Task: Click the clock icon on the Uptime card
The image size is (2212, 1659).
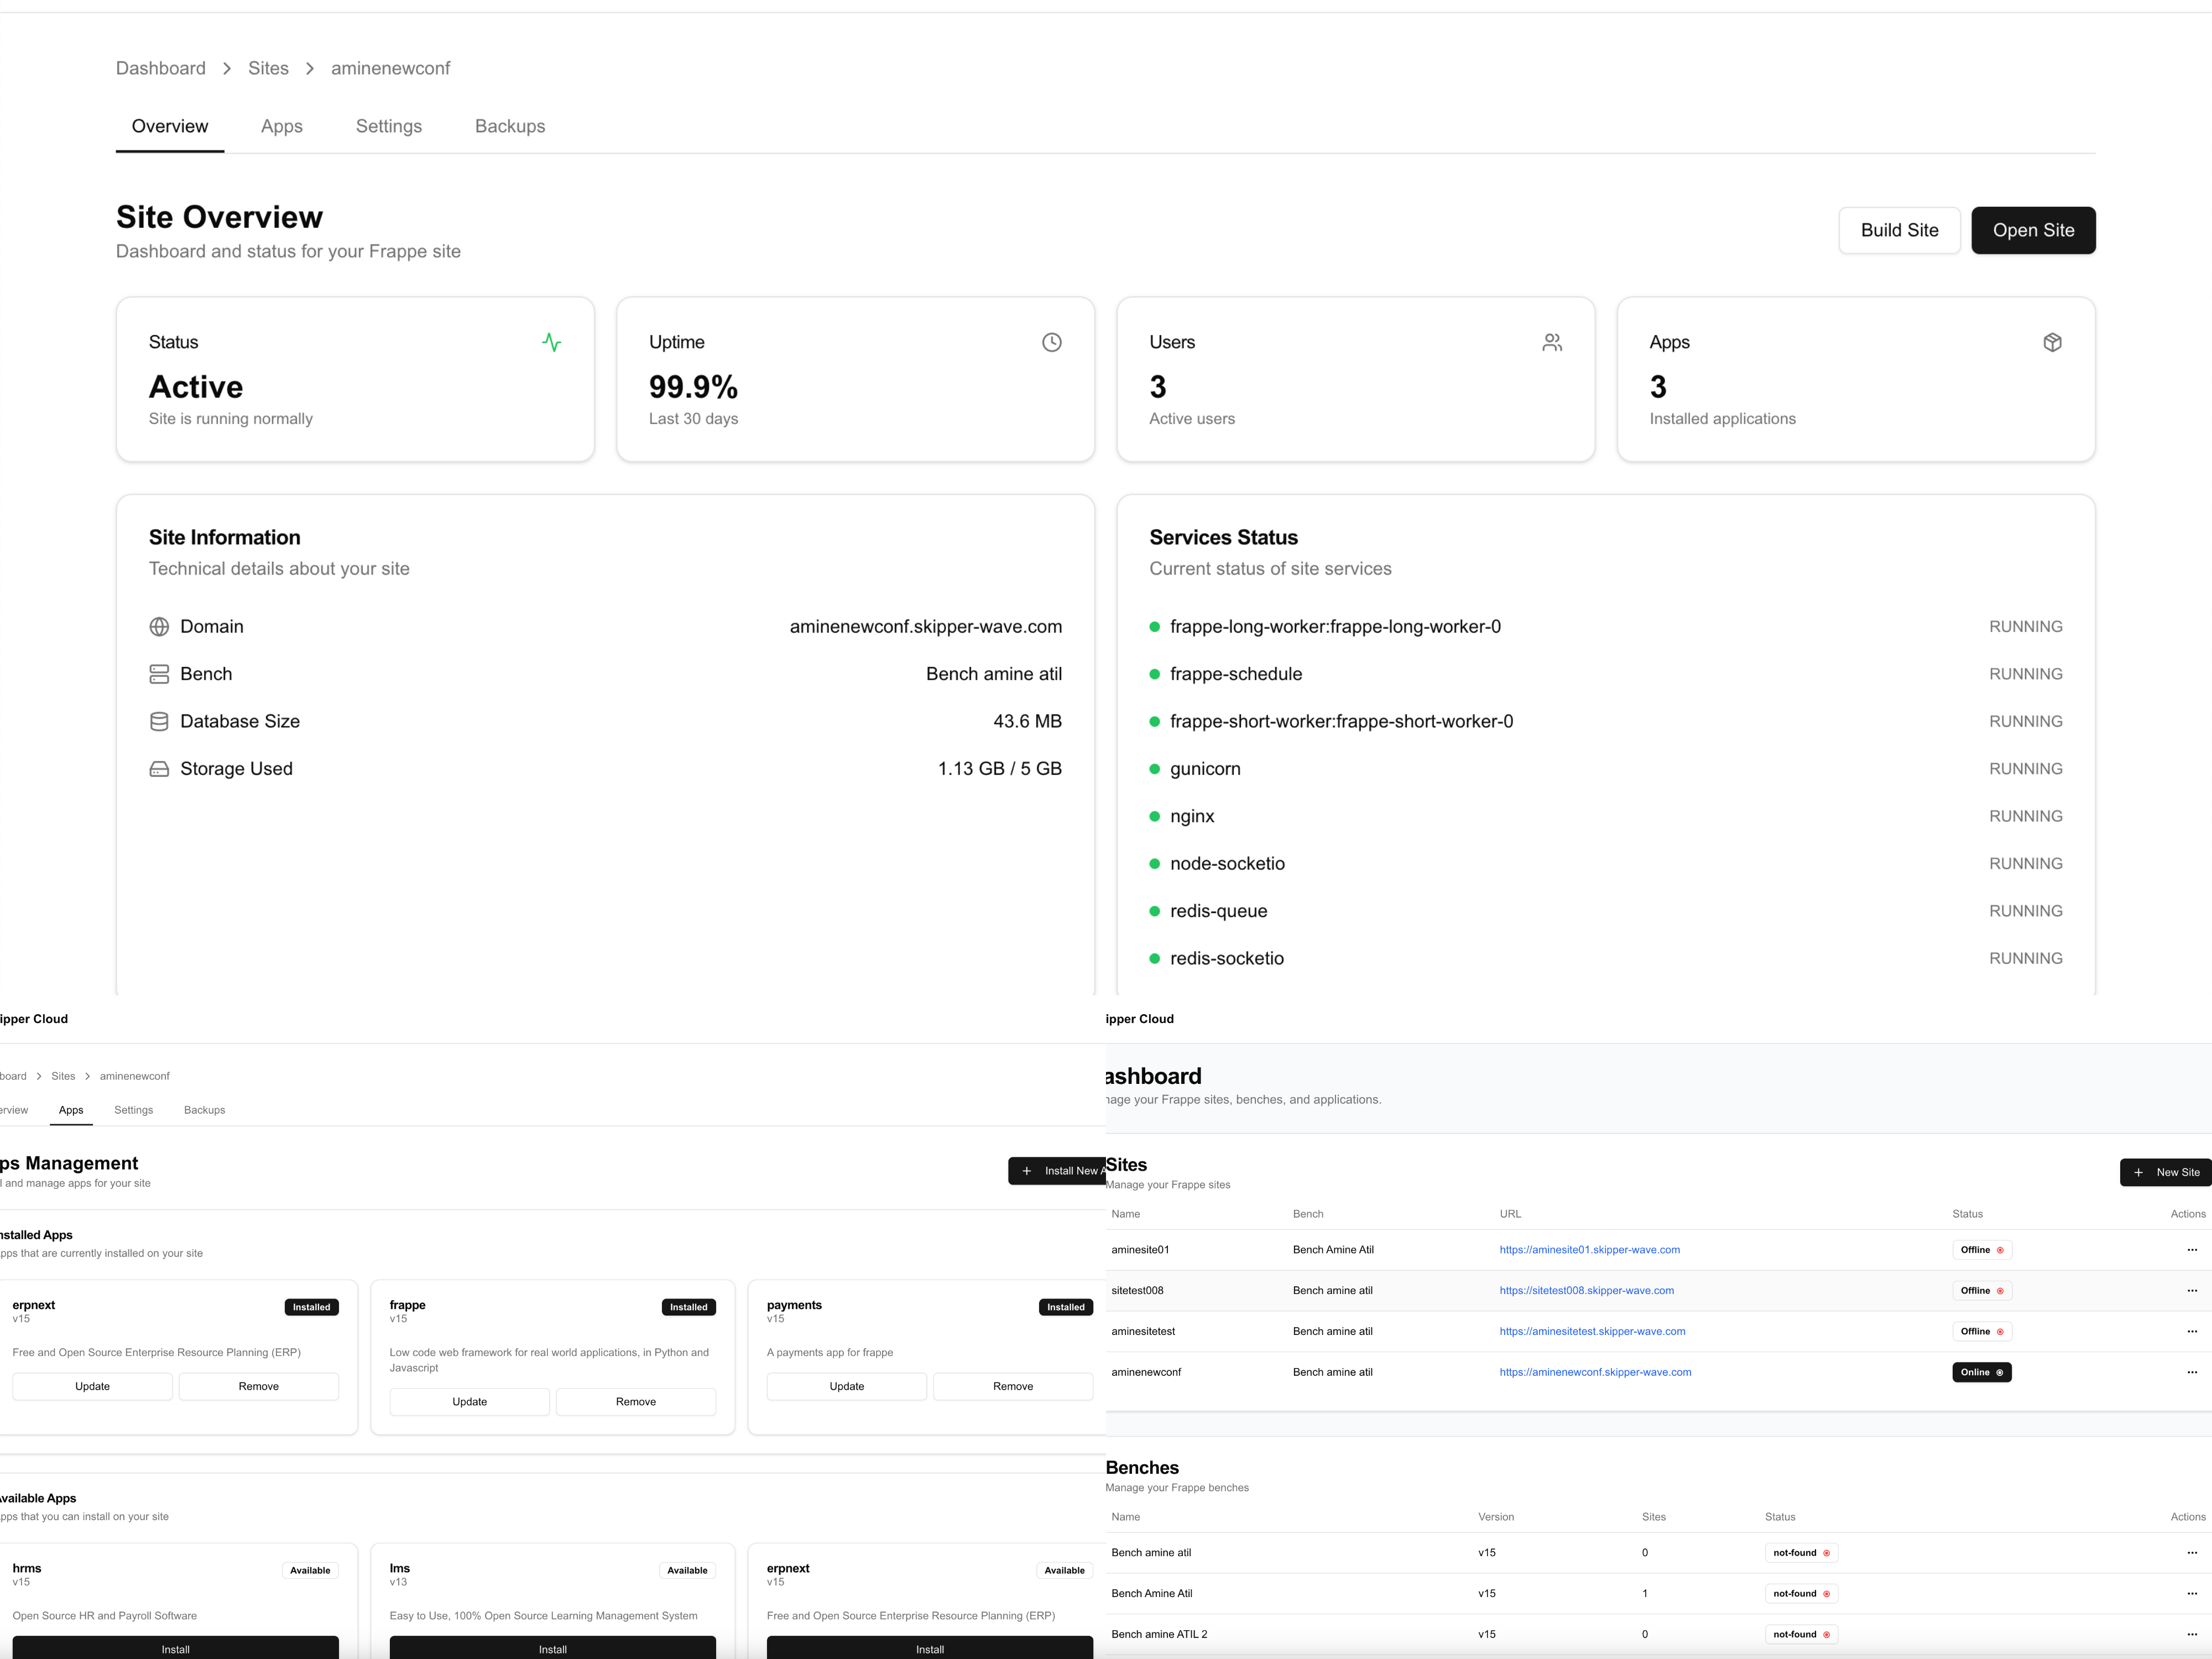Action: pos(1051,342)
